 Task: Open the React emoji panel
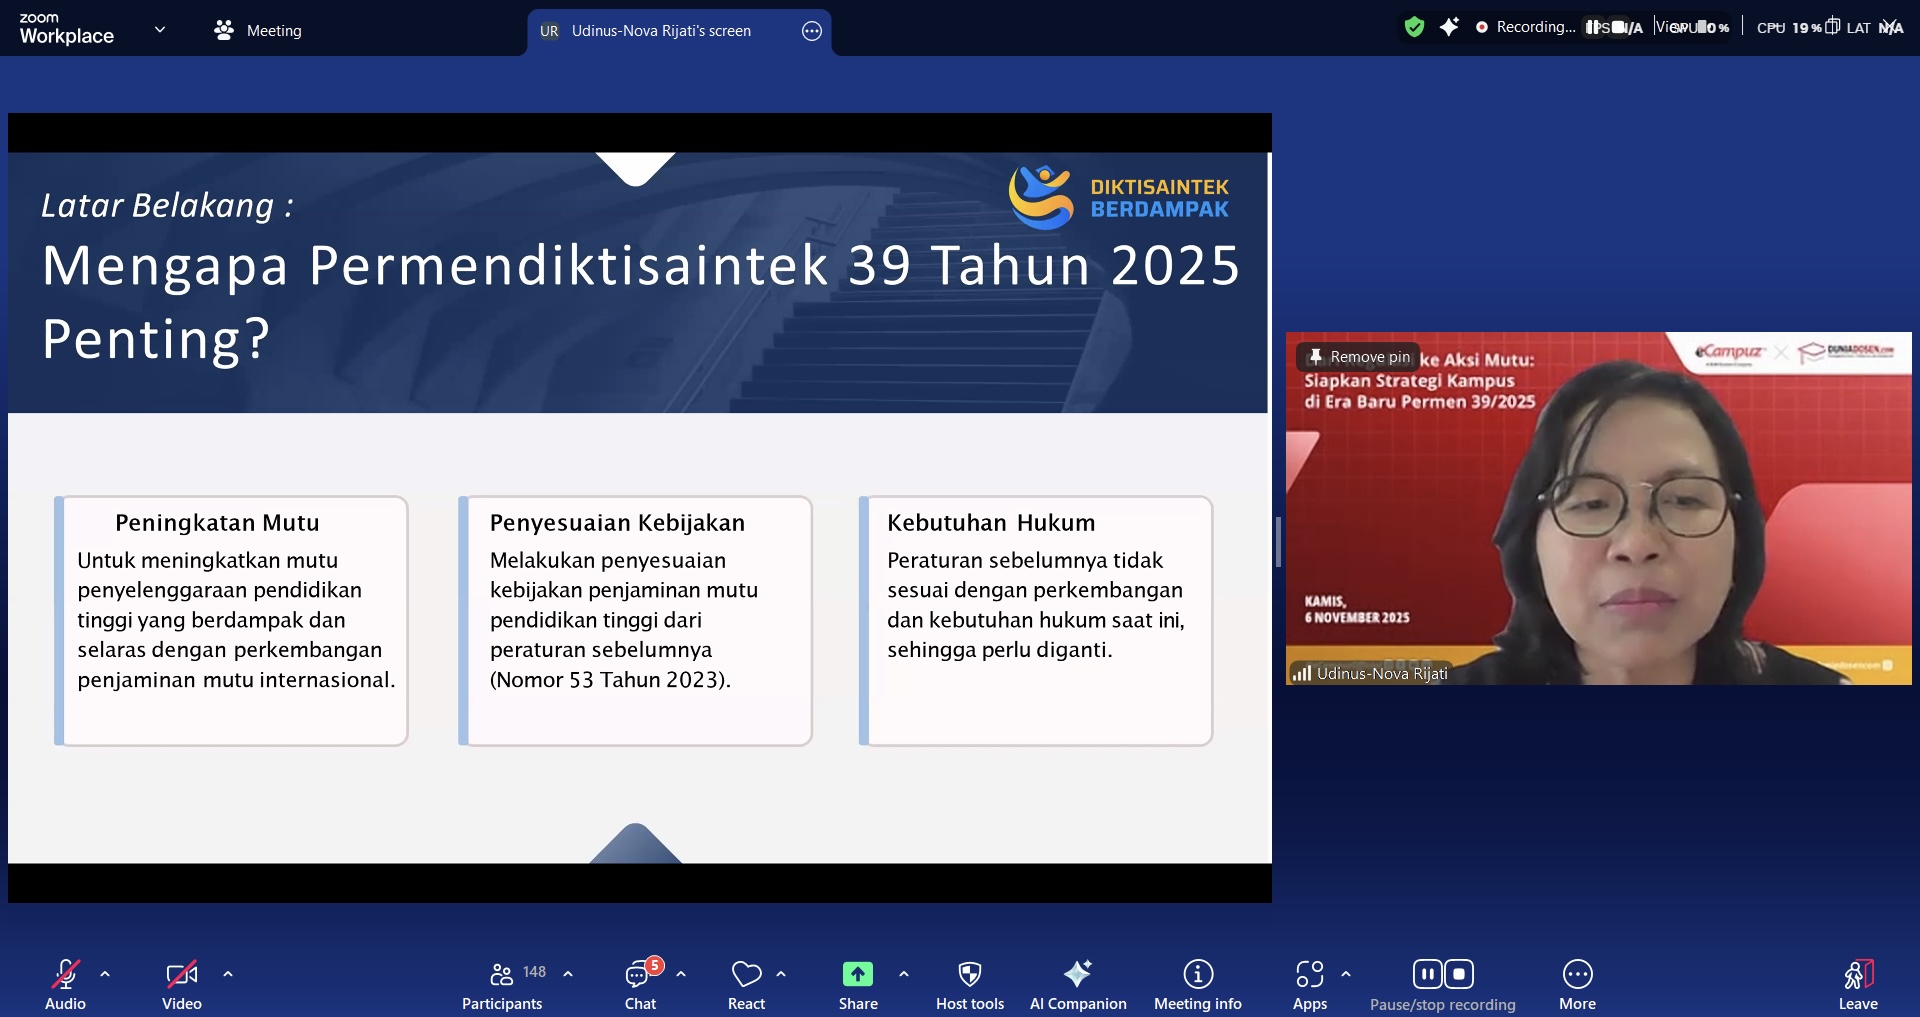click(x=746, y=983)
